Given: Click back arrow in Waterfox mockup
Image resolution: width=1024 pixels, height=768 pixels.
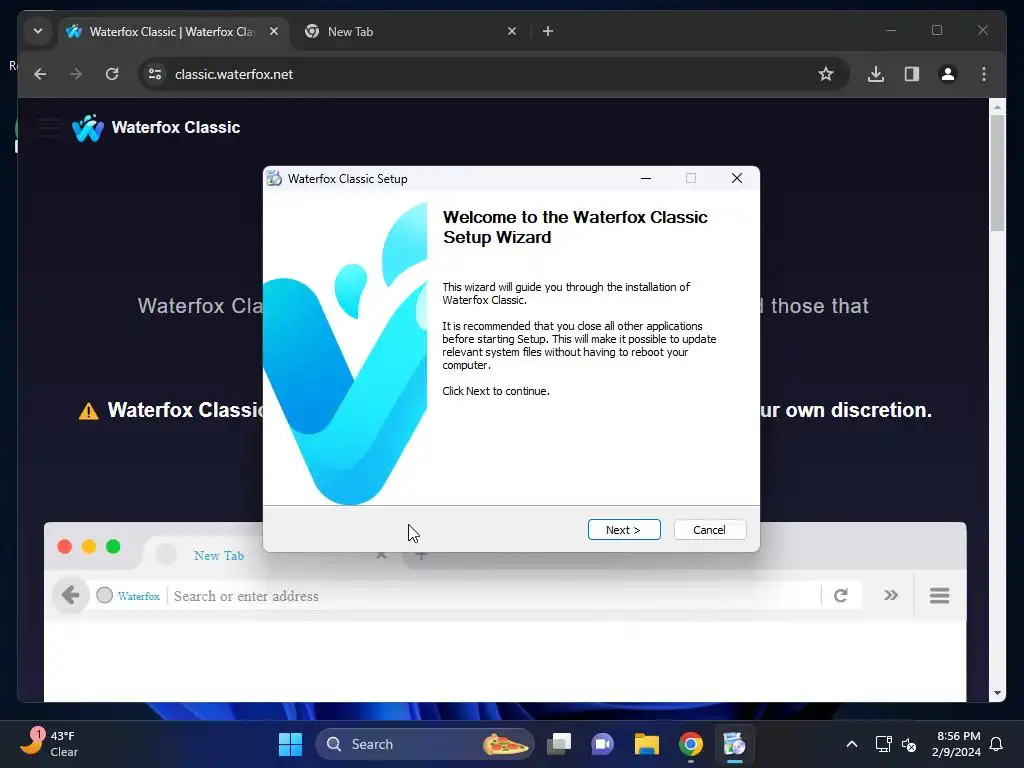Looking at the screenshot, I should click(71, 595).
